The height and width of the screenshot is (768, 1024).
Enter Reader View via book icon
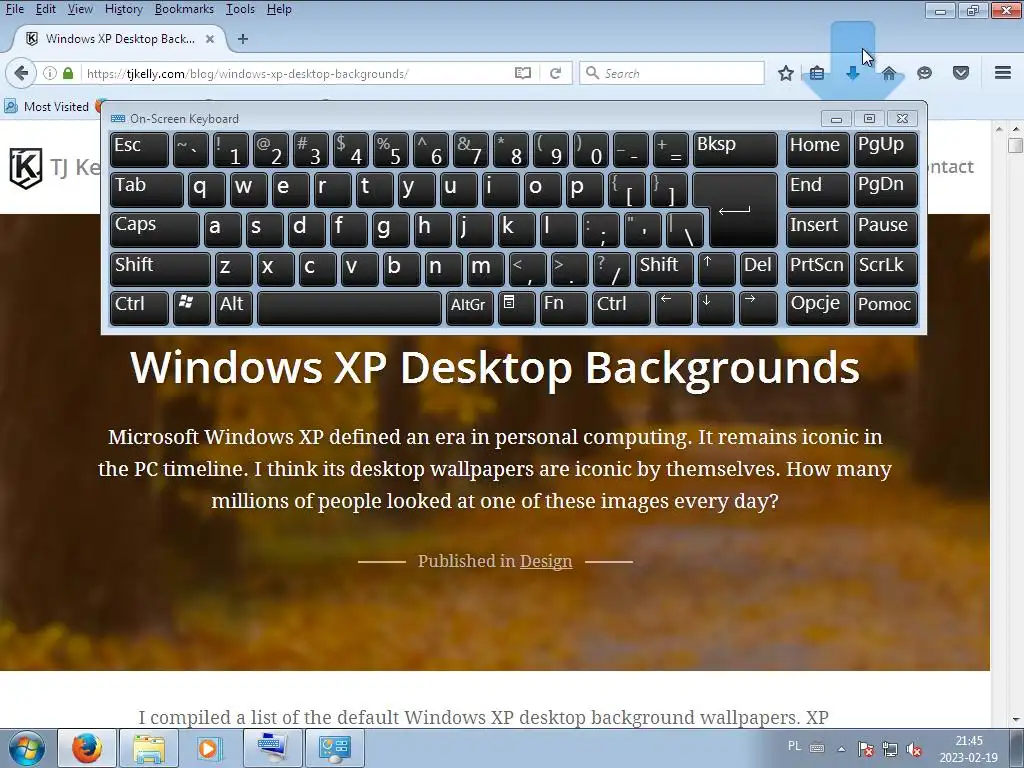pos(522,73)
